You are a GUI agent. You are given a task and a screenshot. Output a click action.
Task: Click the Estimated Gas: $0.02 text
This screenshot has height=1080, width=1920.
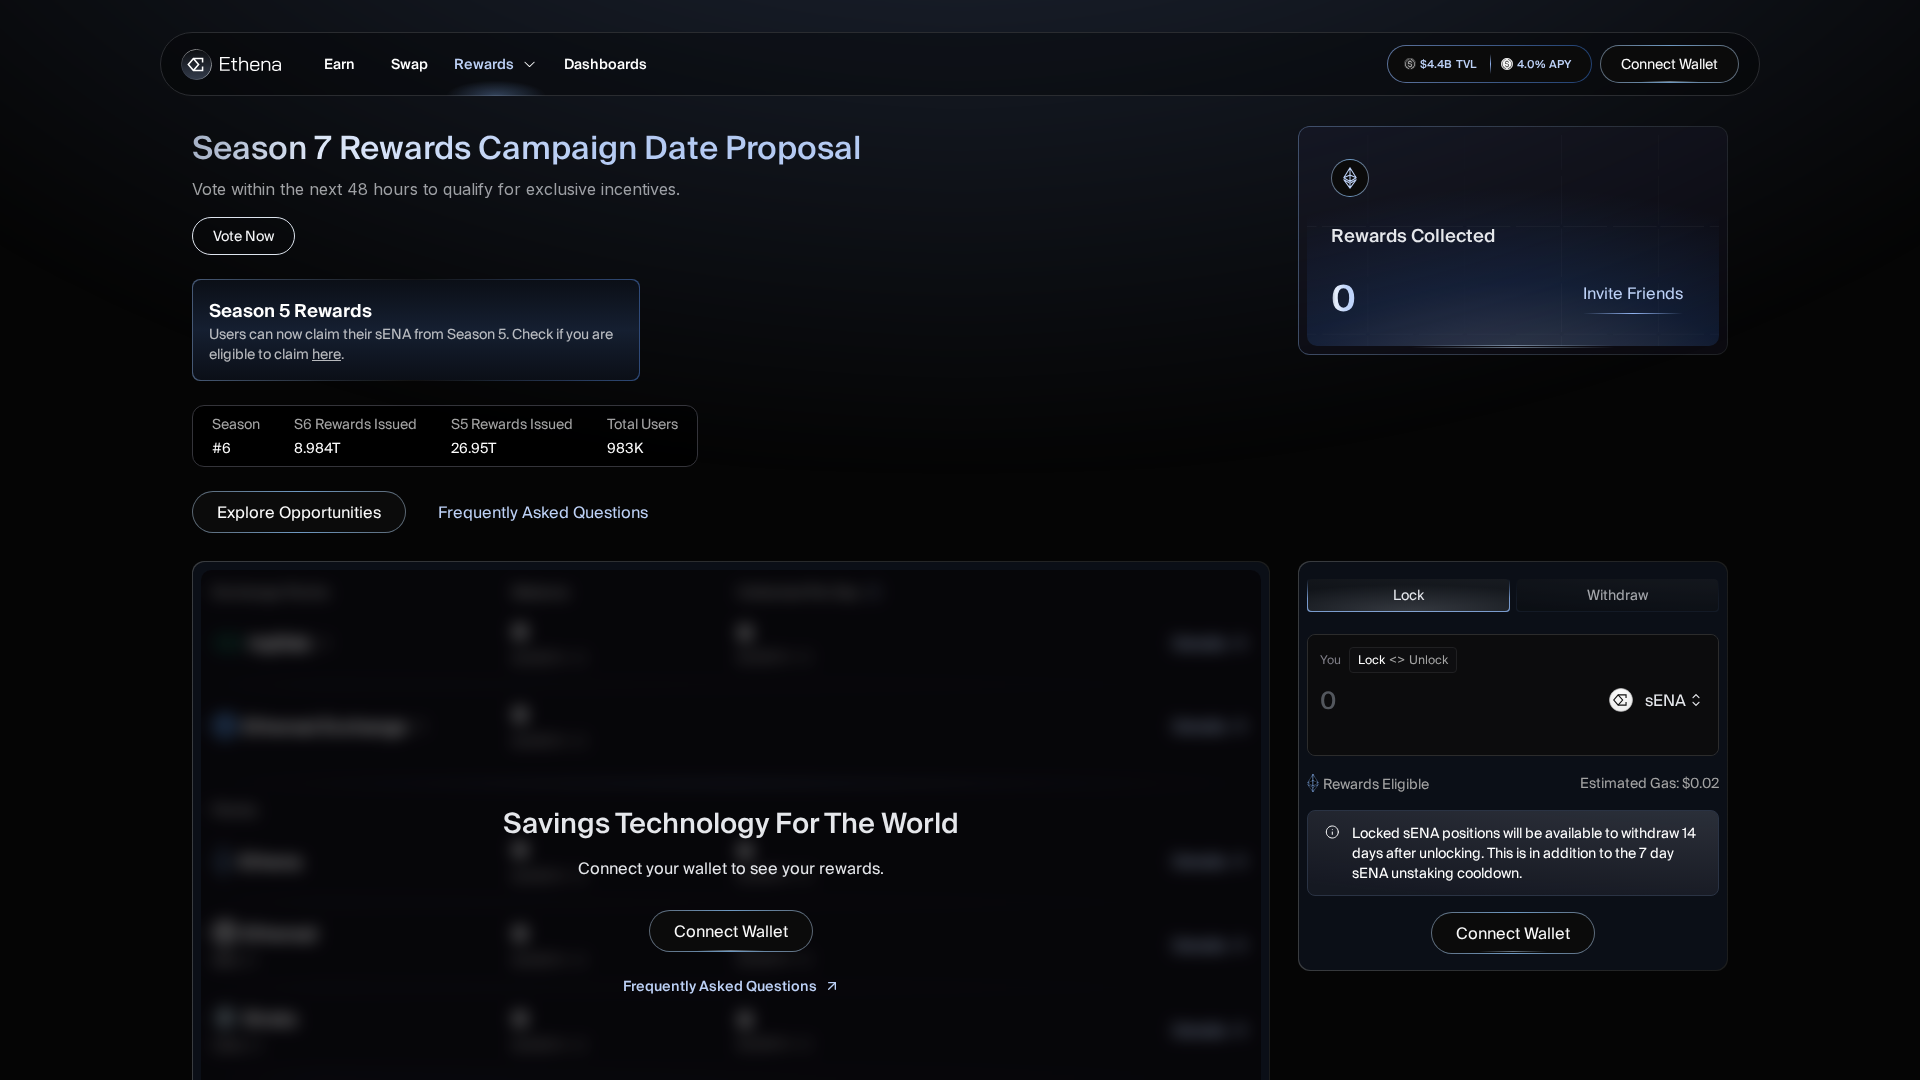click(x=1649, y=783)
